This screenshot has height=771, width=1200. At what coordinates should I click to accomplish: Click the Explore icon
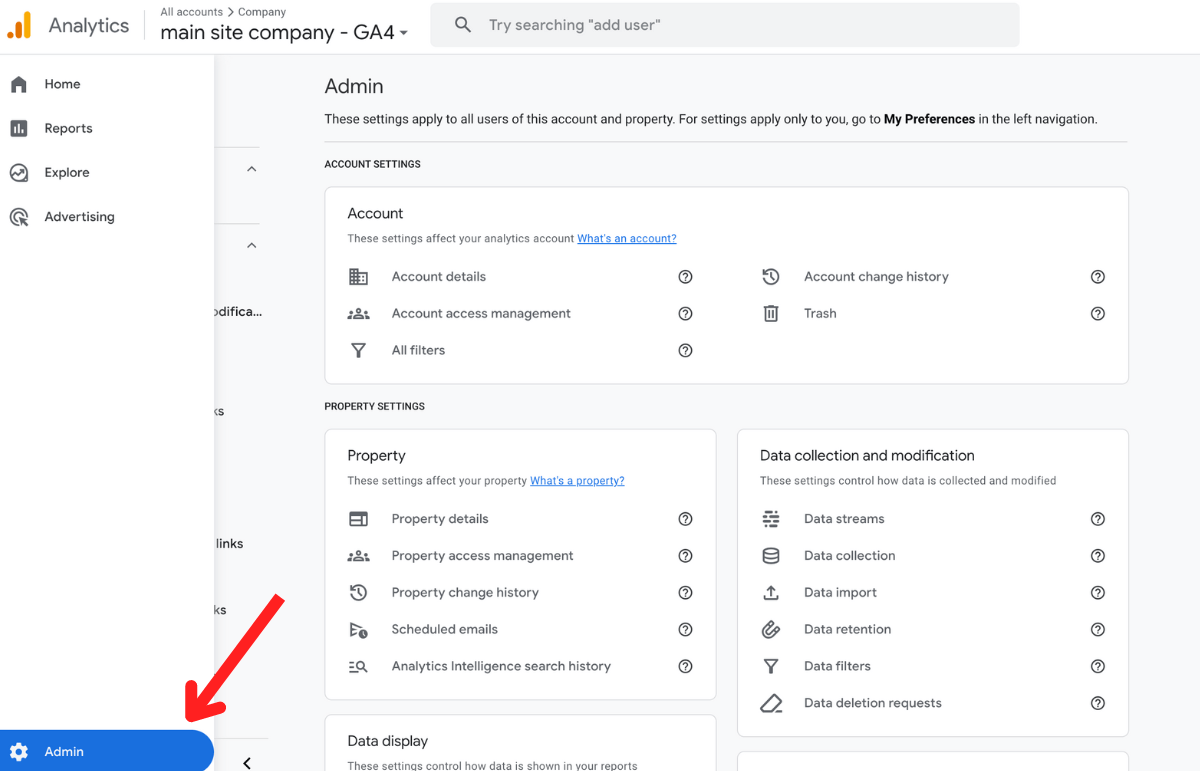coord(19,172)
